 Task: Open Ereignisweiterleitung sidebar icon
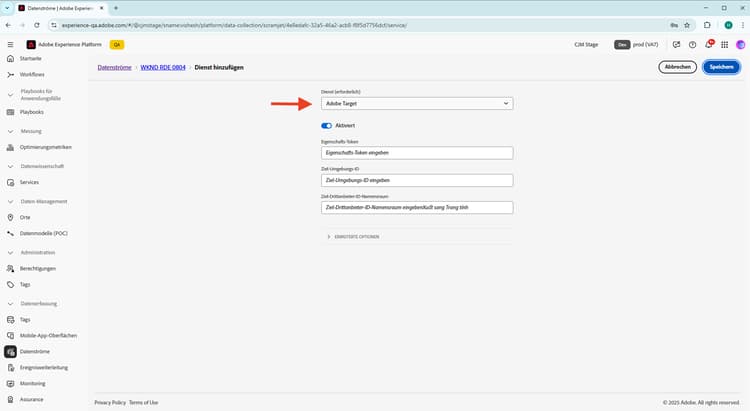(11, 367)
